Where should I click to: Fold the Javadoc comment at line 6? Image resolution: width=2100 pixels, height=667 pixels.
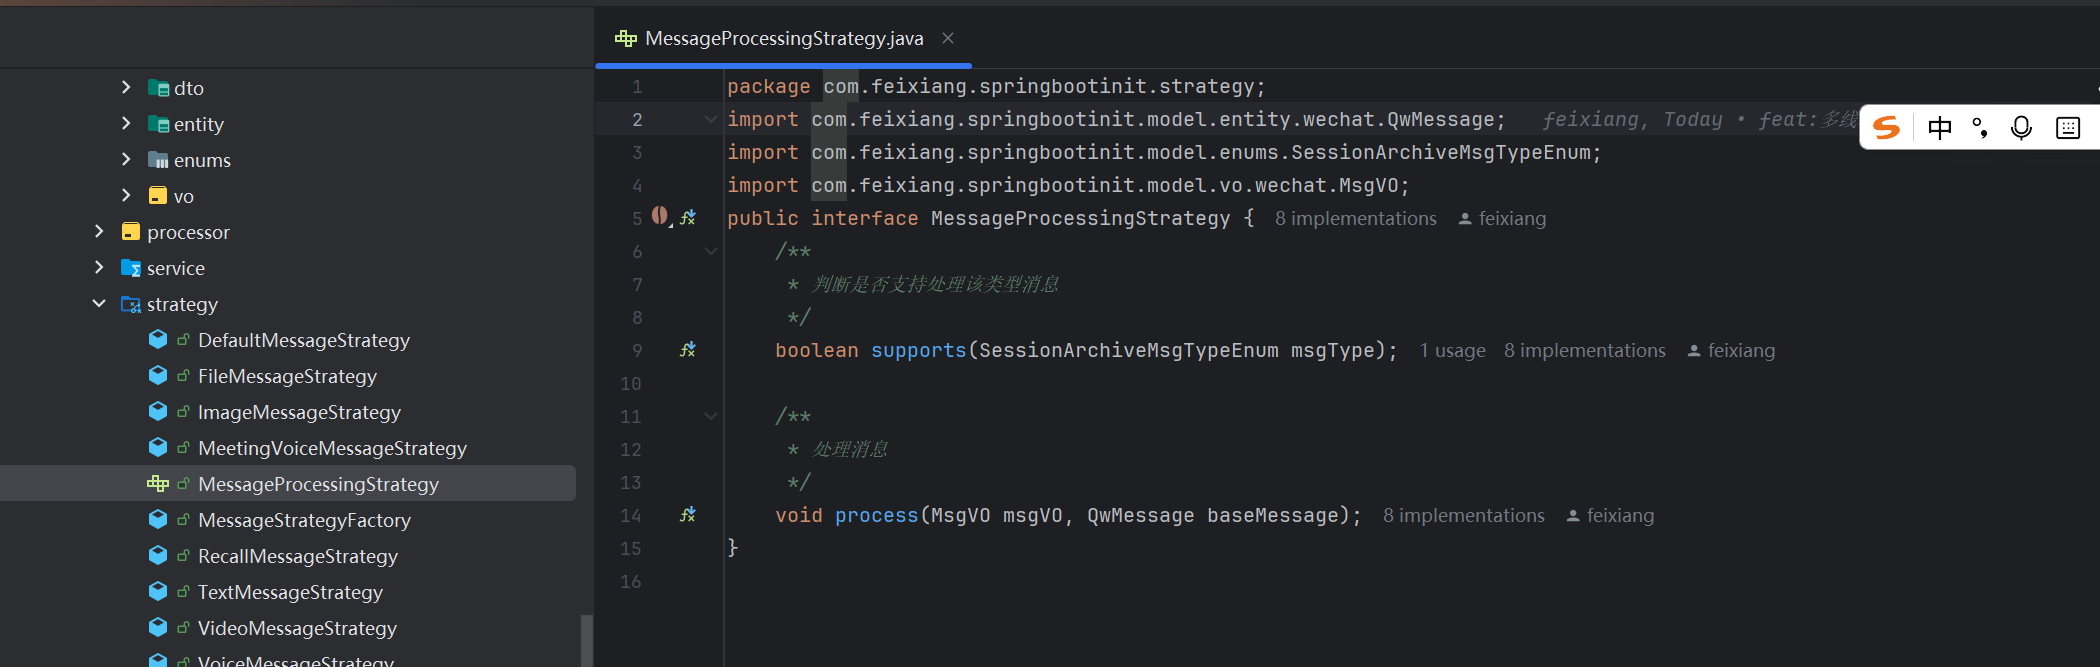click(711, 252)
